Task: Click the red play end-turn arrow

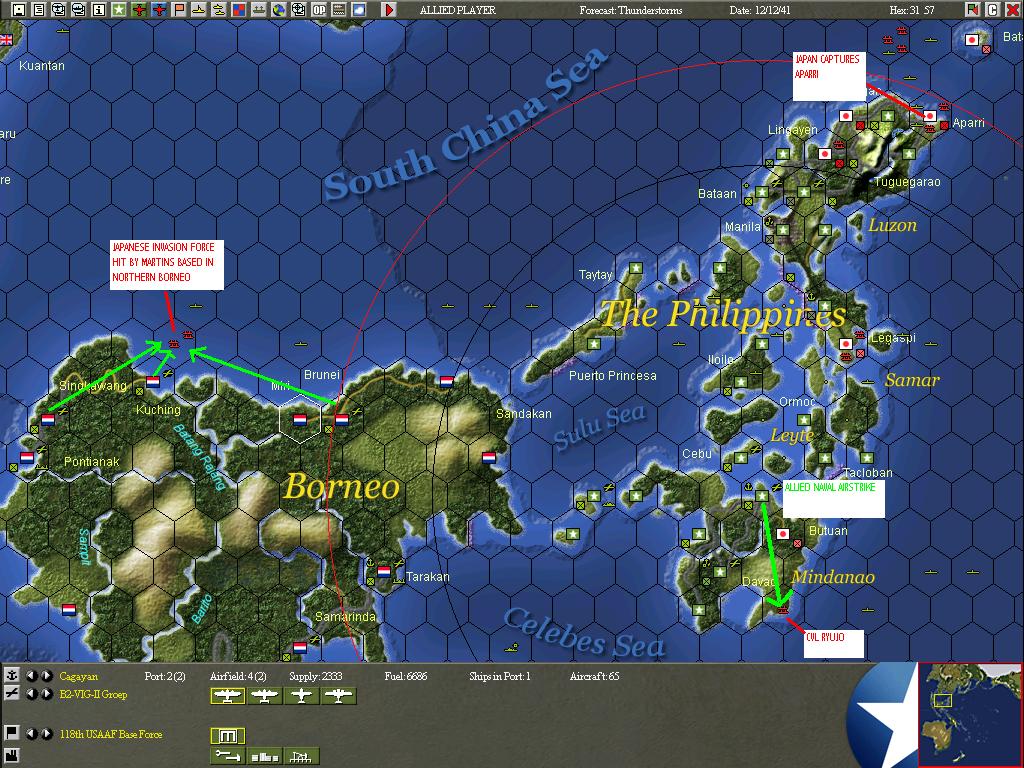Action: (389, 10)
